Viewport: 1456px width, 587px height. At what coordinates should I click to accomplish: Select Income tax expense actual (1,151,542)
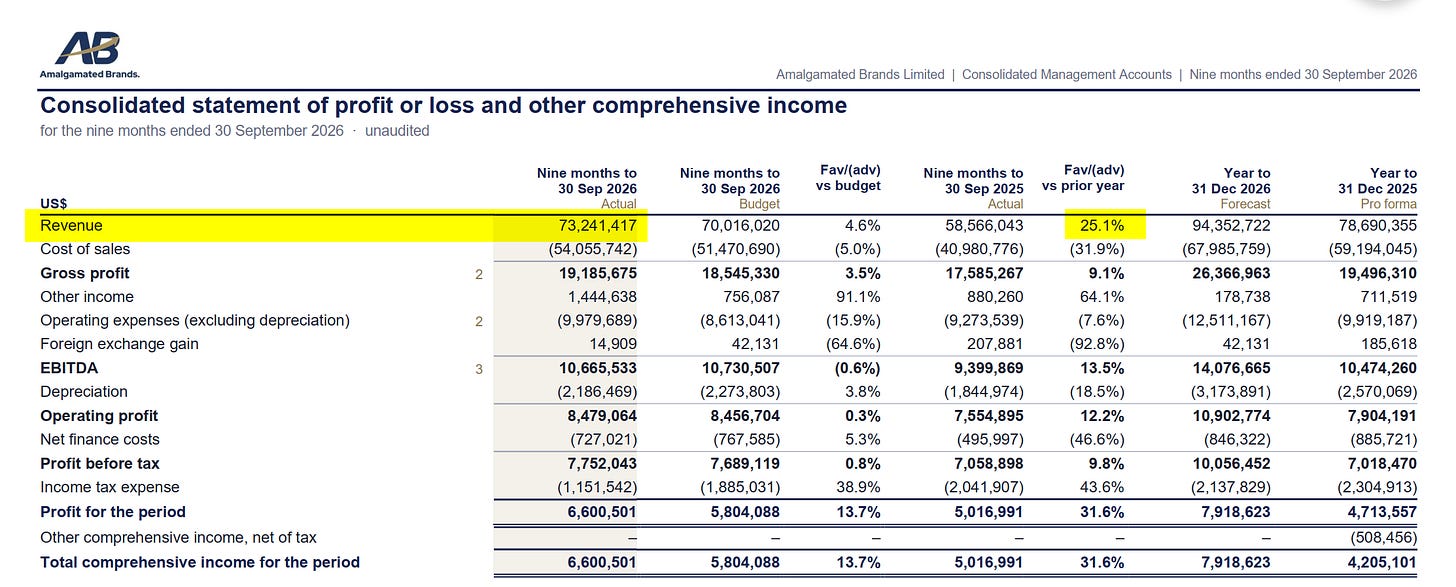(597, 487)
